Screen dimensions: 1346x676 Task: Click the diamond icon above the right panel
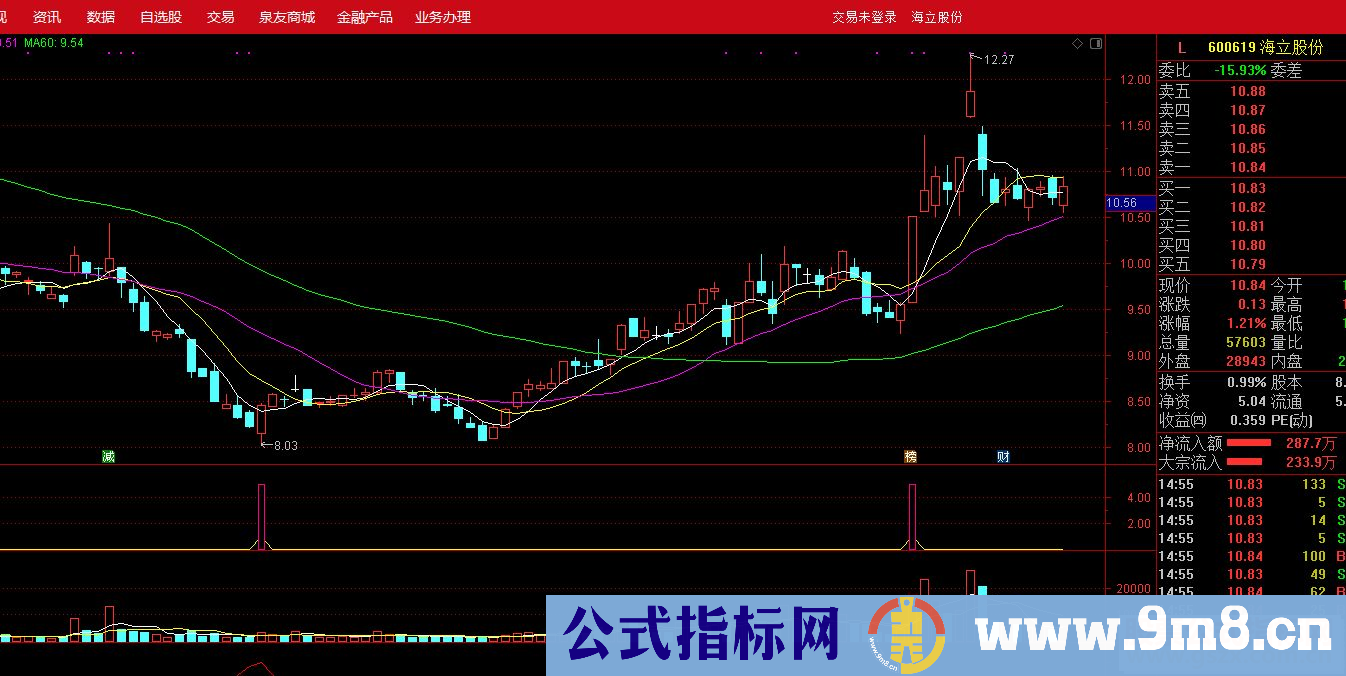(1077, 42)
